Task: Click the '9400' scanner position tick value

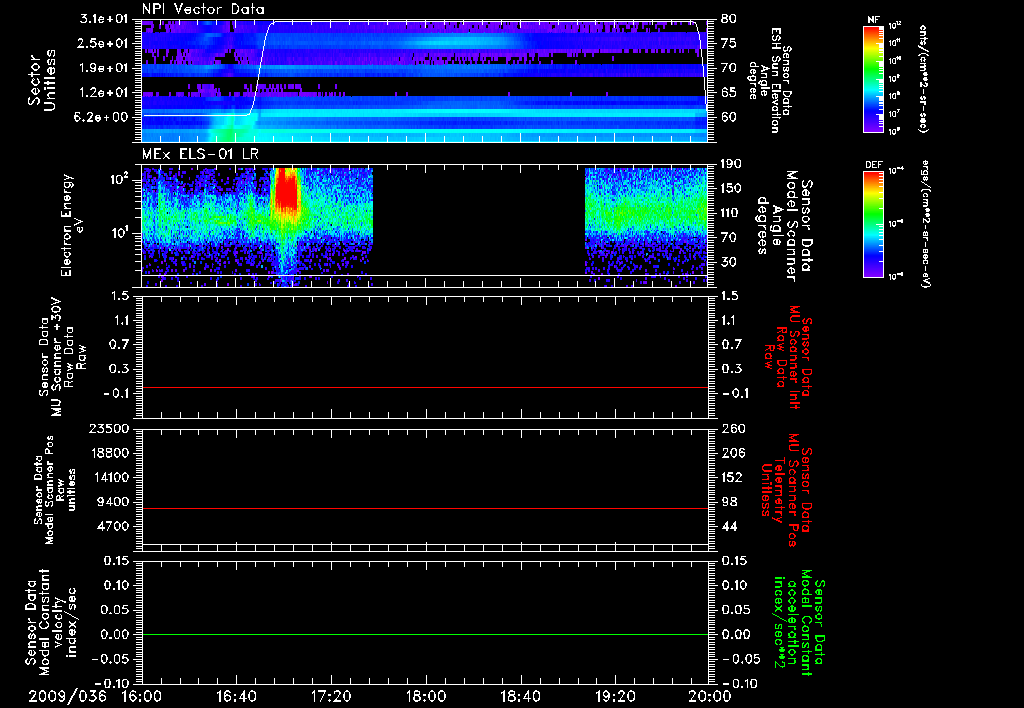Action: click(114, 502)
